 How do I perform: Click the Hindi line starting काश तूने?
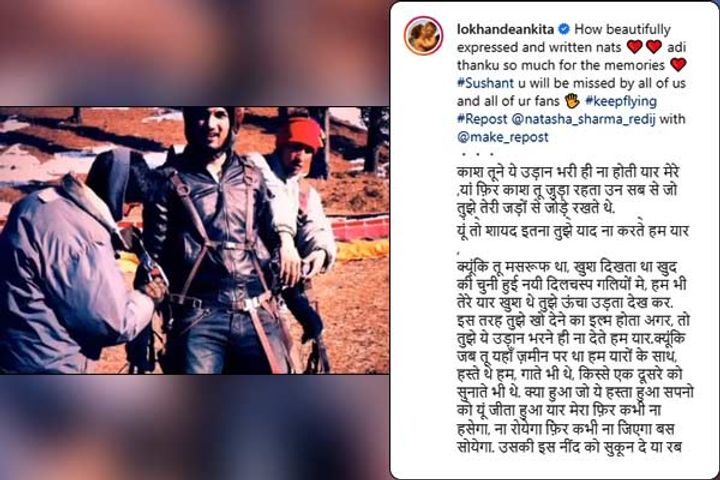click(x=568, y=173)
